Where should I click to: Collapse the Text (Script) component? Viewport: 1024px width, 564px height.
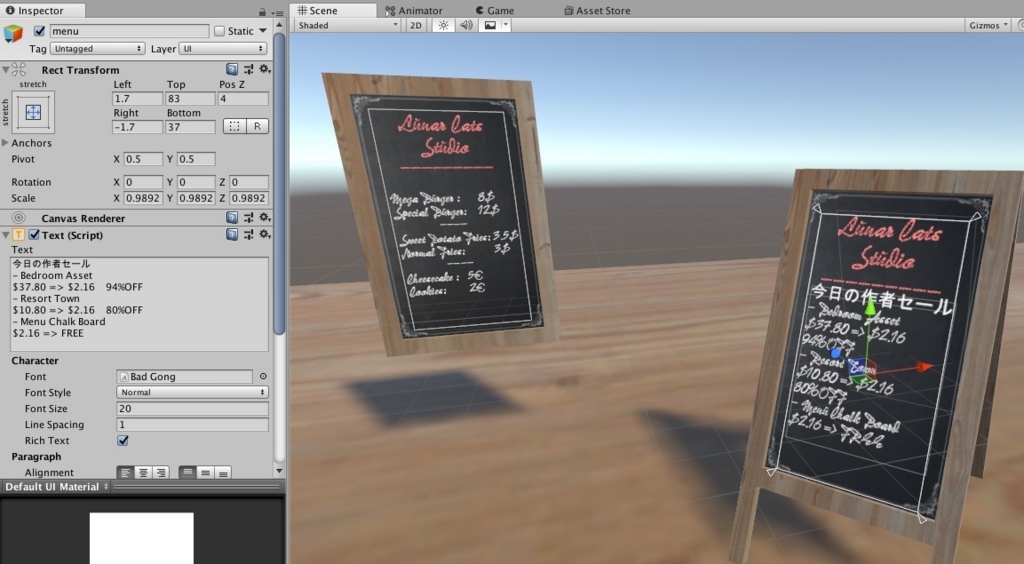[x=5, y=235]
